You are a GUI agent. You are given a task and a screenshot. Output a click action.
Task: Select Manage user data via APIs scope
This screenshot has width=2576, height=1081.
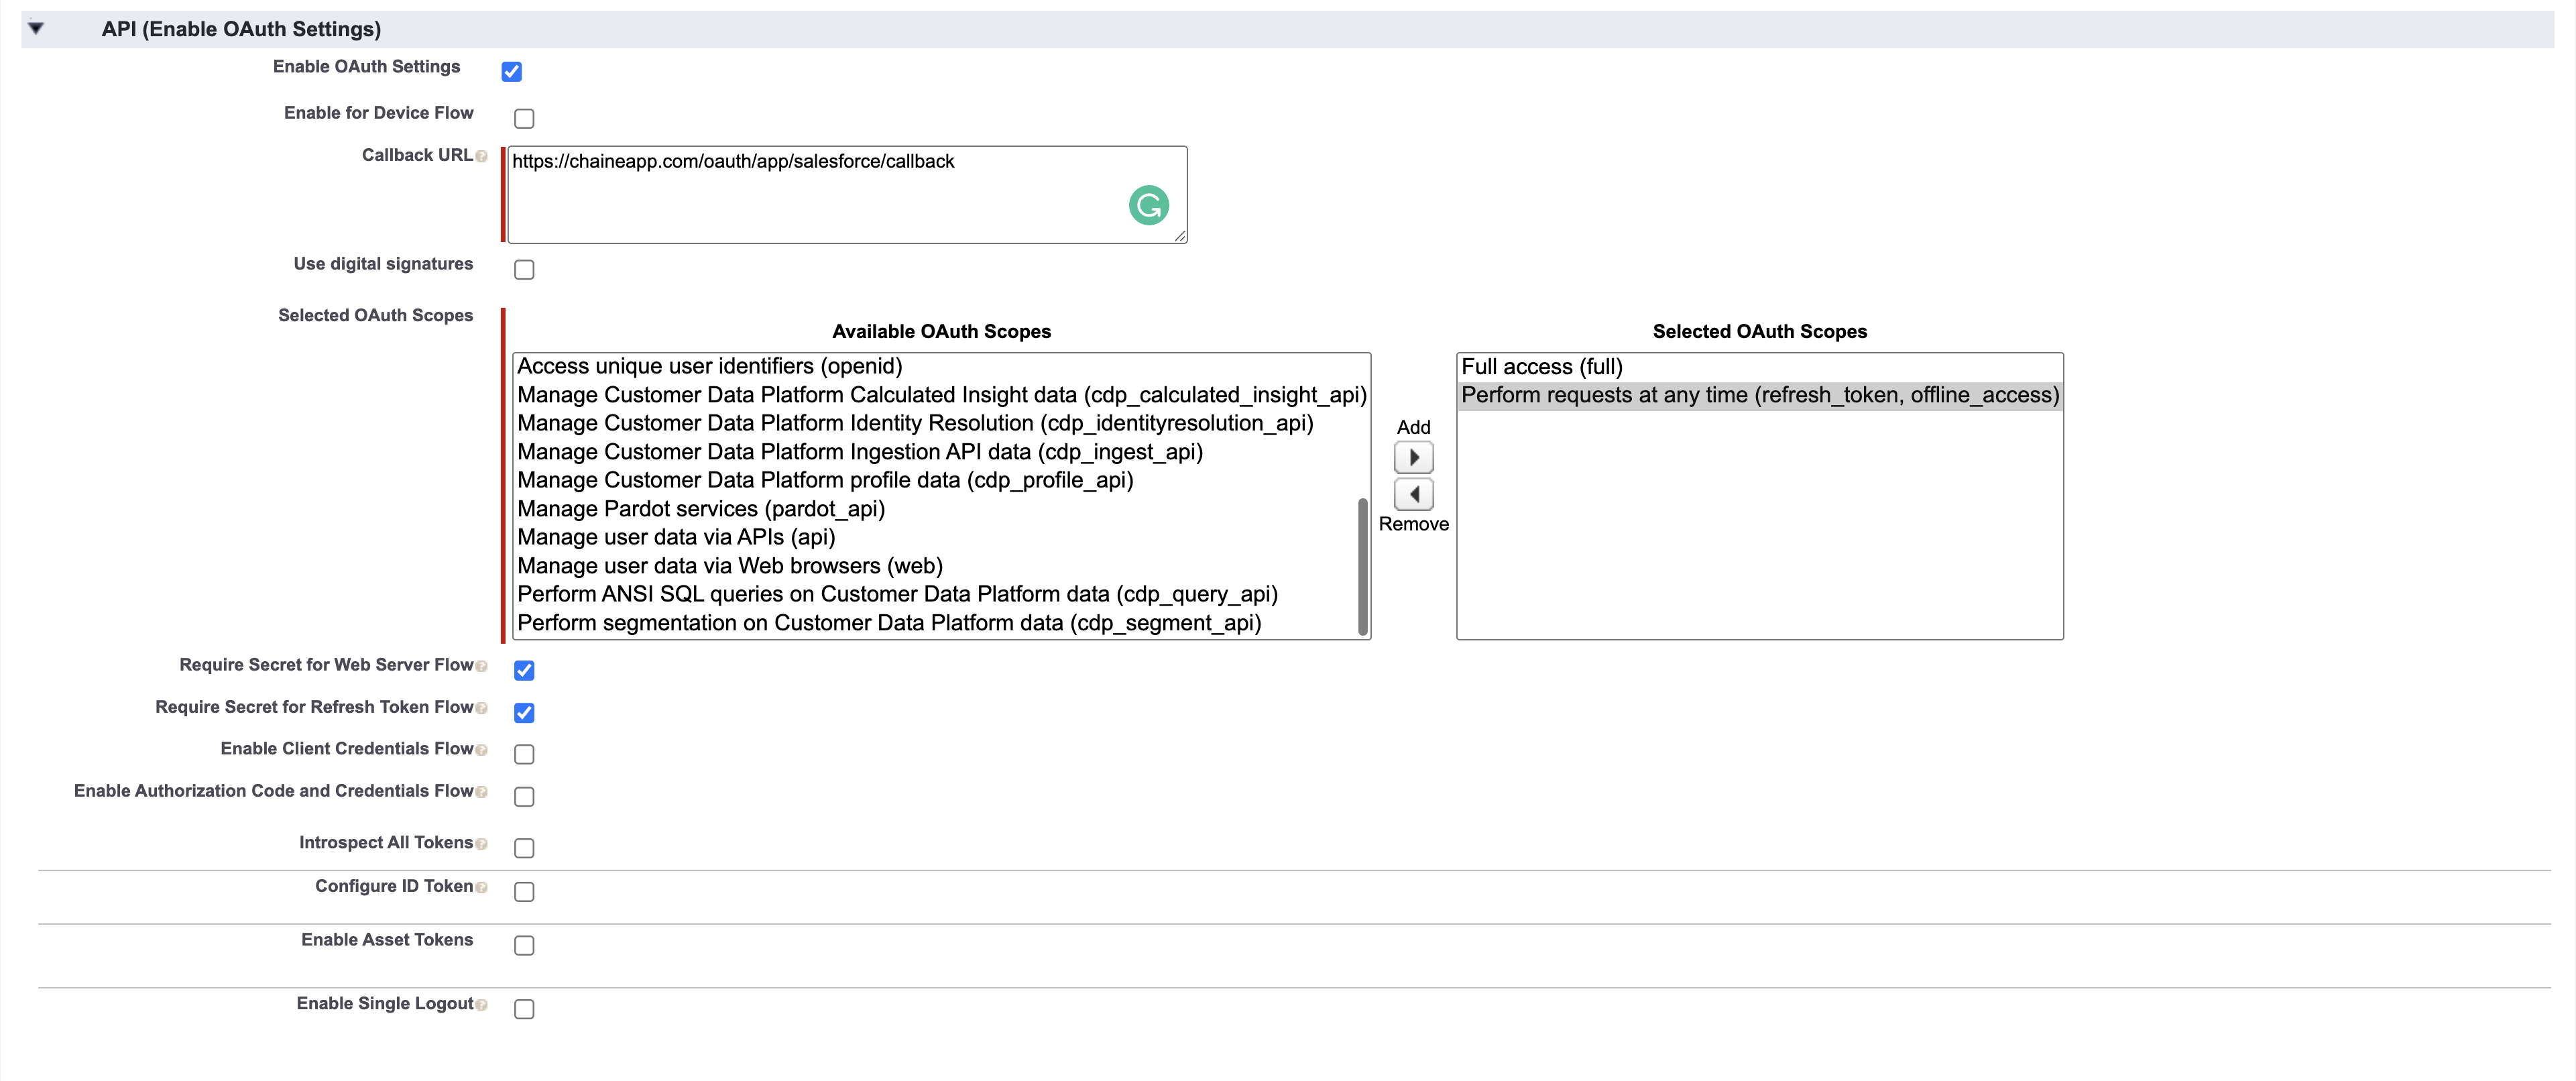[676, 538]
